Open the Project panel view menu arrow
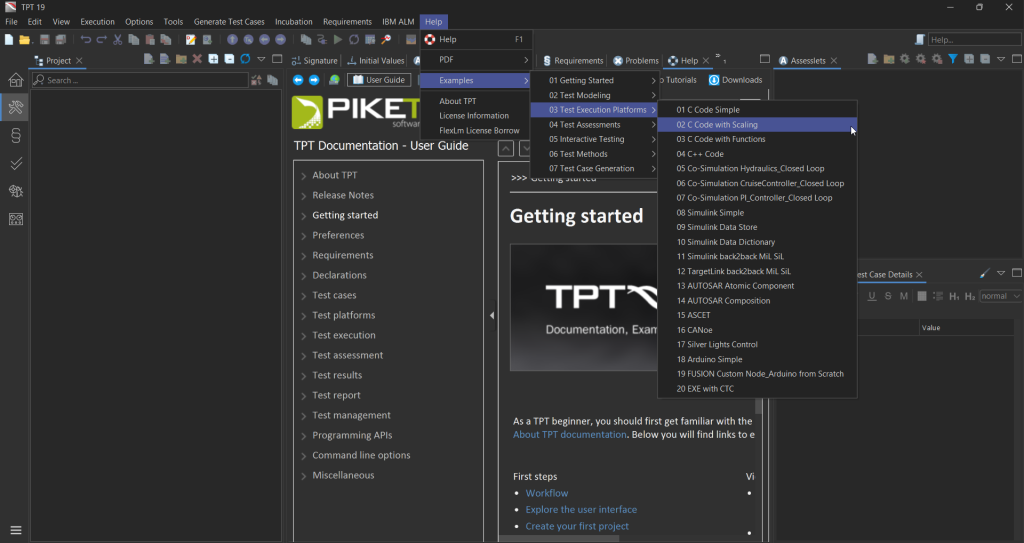Screen dimensions: 1024x543 [x=261, y=60]
